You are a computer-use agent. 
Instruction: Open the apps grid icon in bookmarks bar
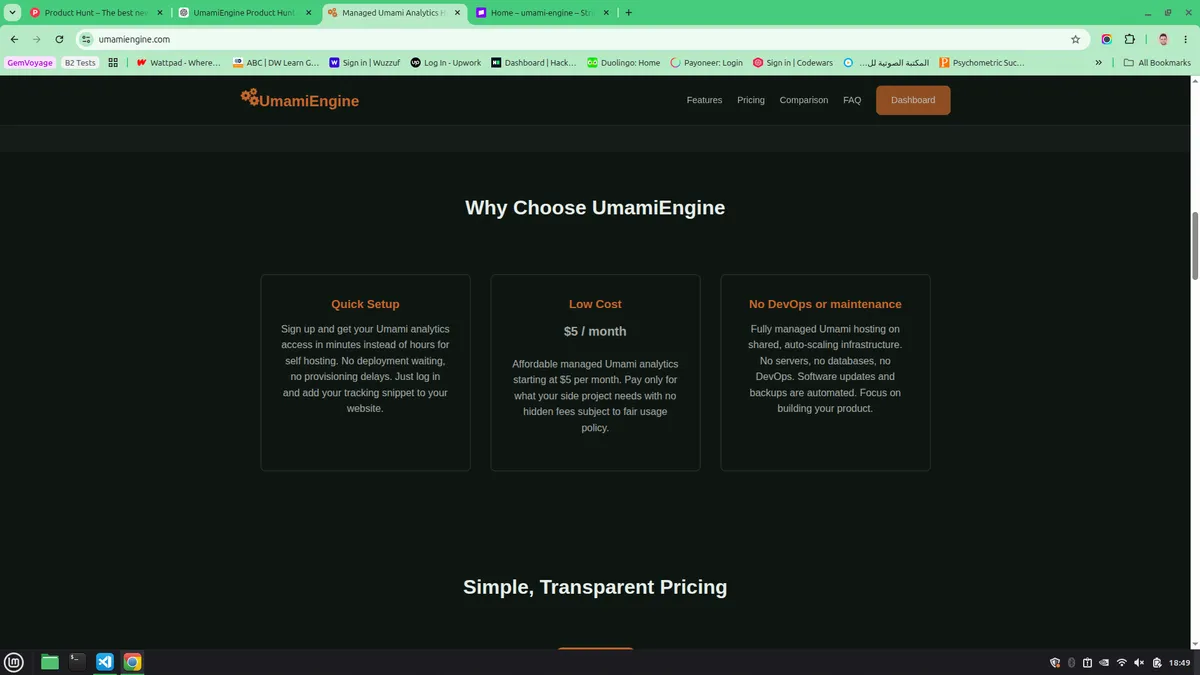coord(113,62)
